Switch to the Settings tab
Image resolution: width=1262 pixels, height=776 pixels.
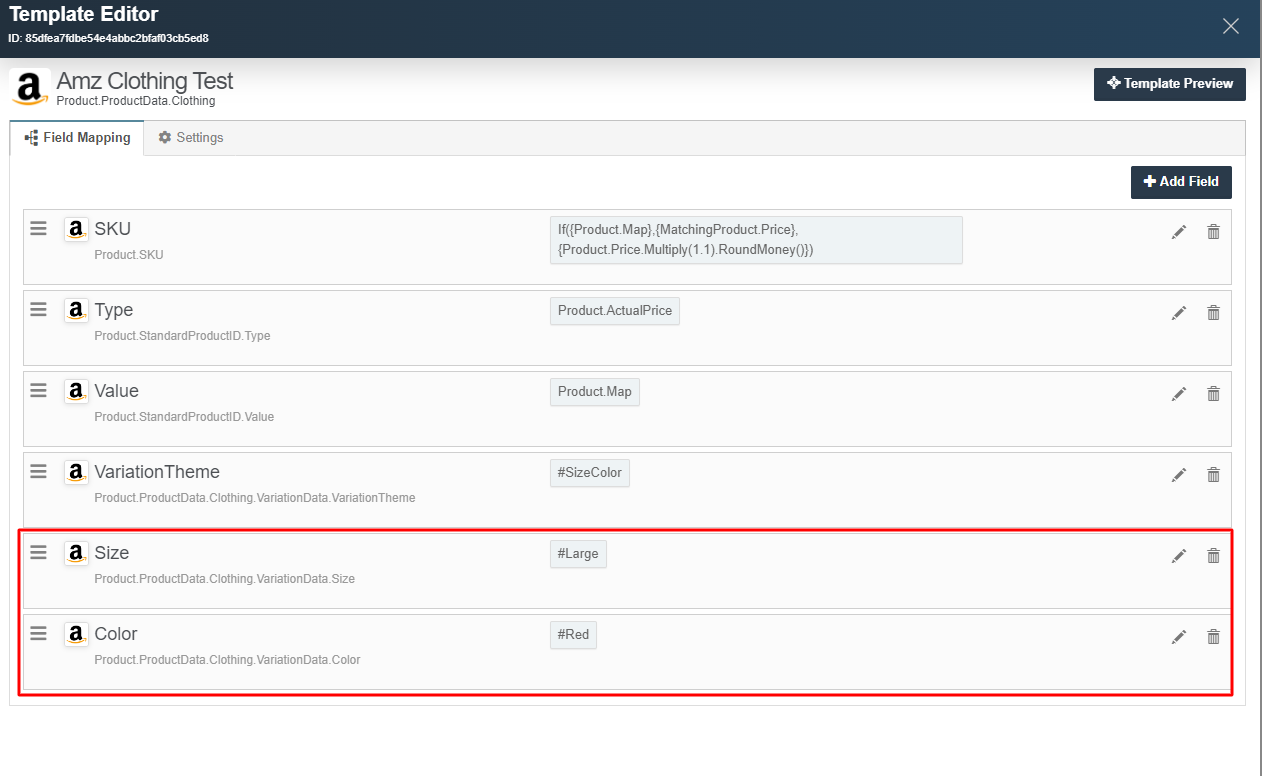pyautogui.click(x=191, y=138)
